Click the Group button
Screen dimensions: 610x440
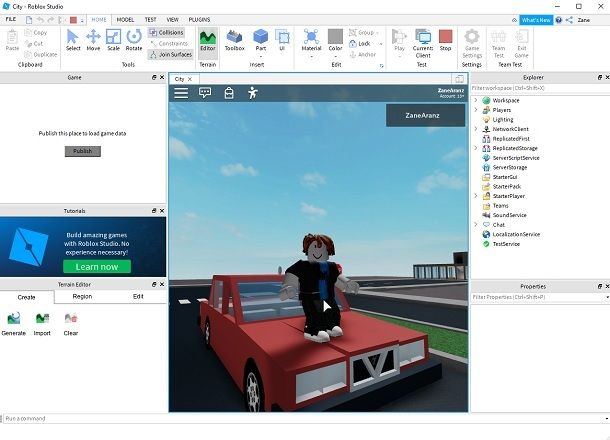pos(361,32)
